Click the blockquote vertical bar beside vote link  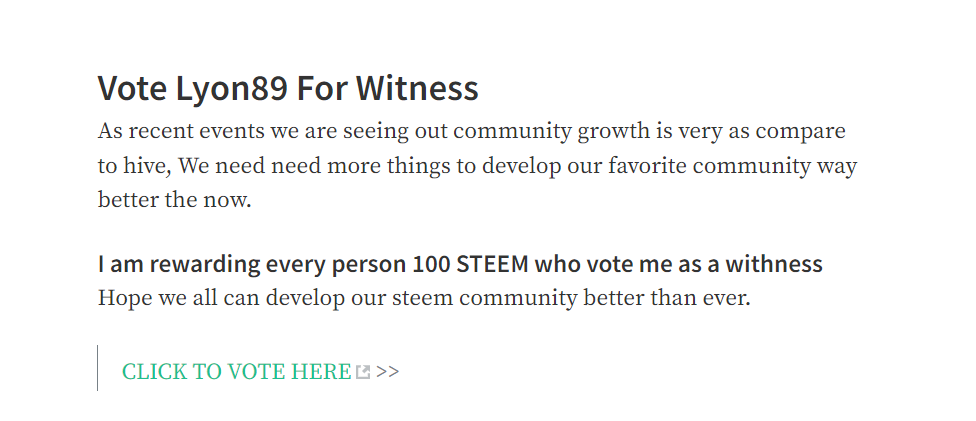coord(98,368)
